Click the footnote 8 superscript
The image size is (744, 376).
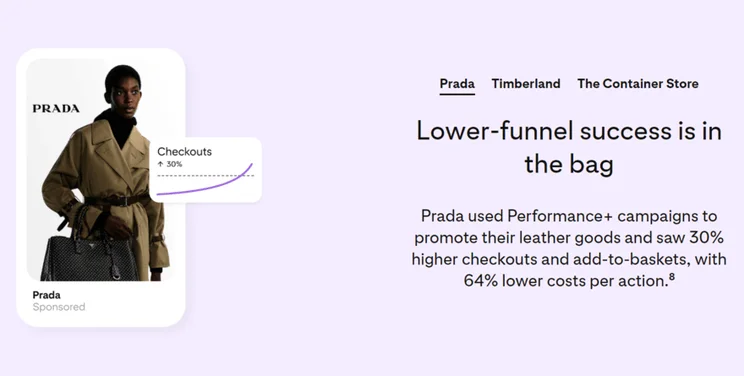[x=671, y=277]
